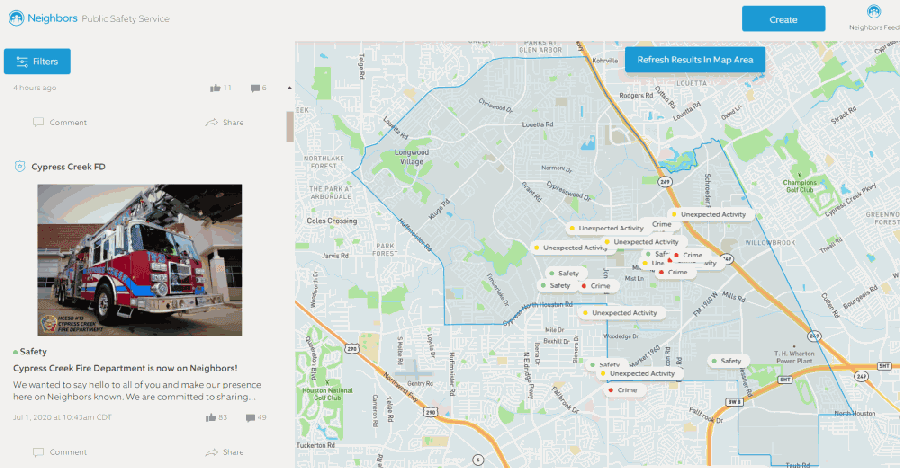Comment on the Cypress Creek FD post
Viewport: 900px width, 468px height.
(x=60, y=452)
